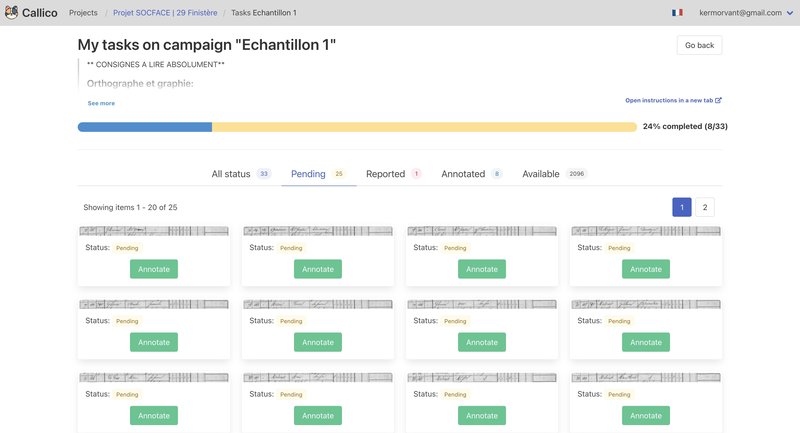Click the Orthographe et graphie heading
The width and height of the screenshot is (800, 433).
coord(140,83)
